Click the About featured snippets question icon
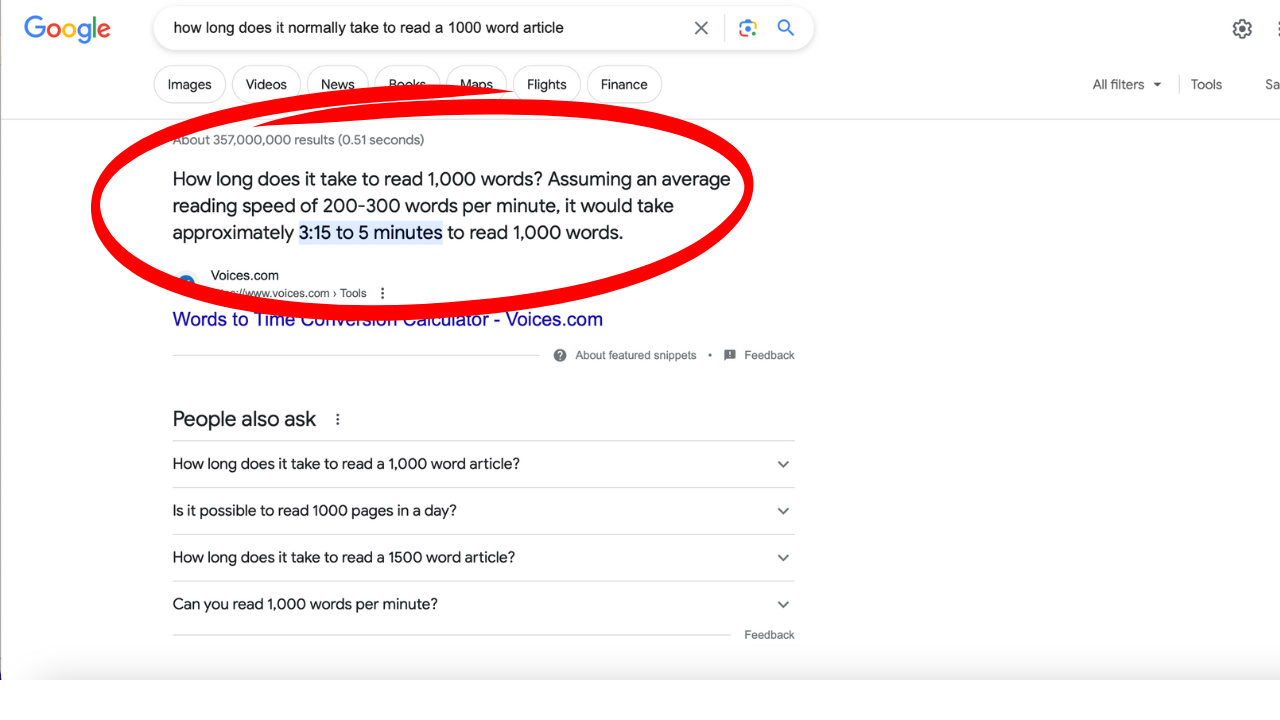The width and height of the screenshot is (1280, 720). pos(560,355)
